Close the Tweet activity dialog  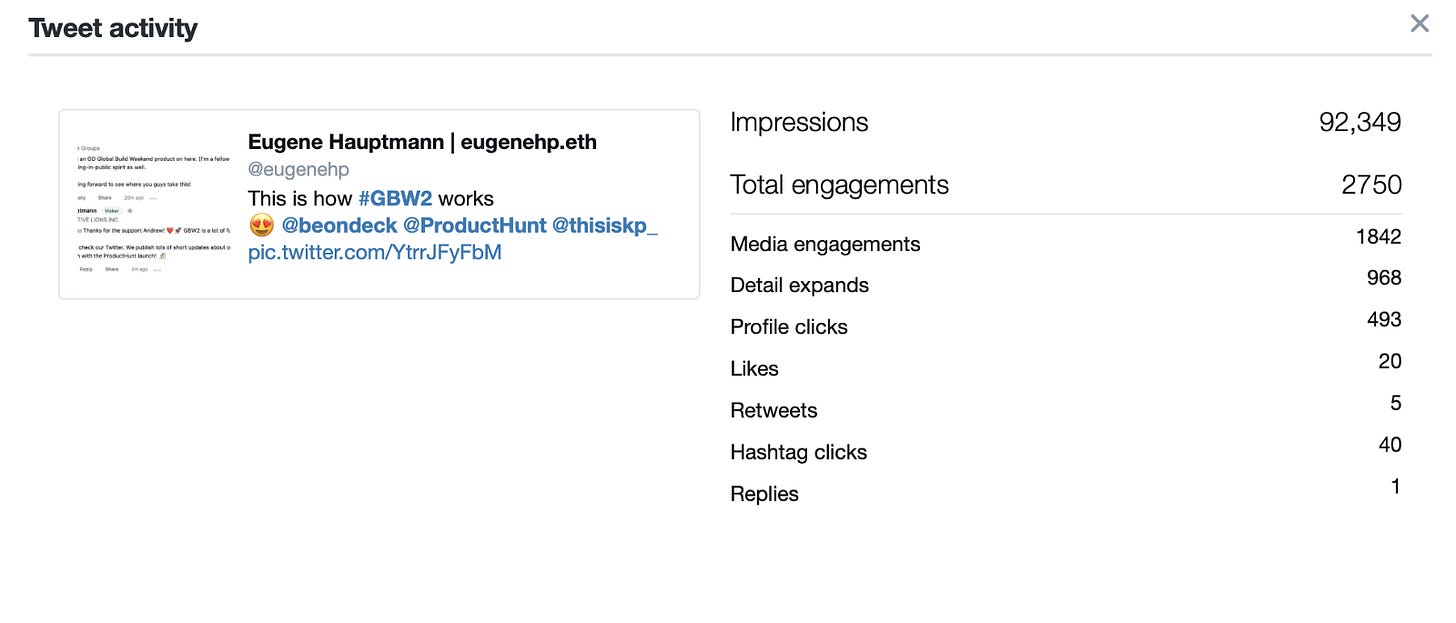(1419, 23)
